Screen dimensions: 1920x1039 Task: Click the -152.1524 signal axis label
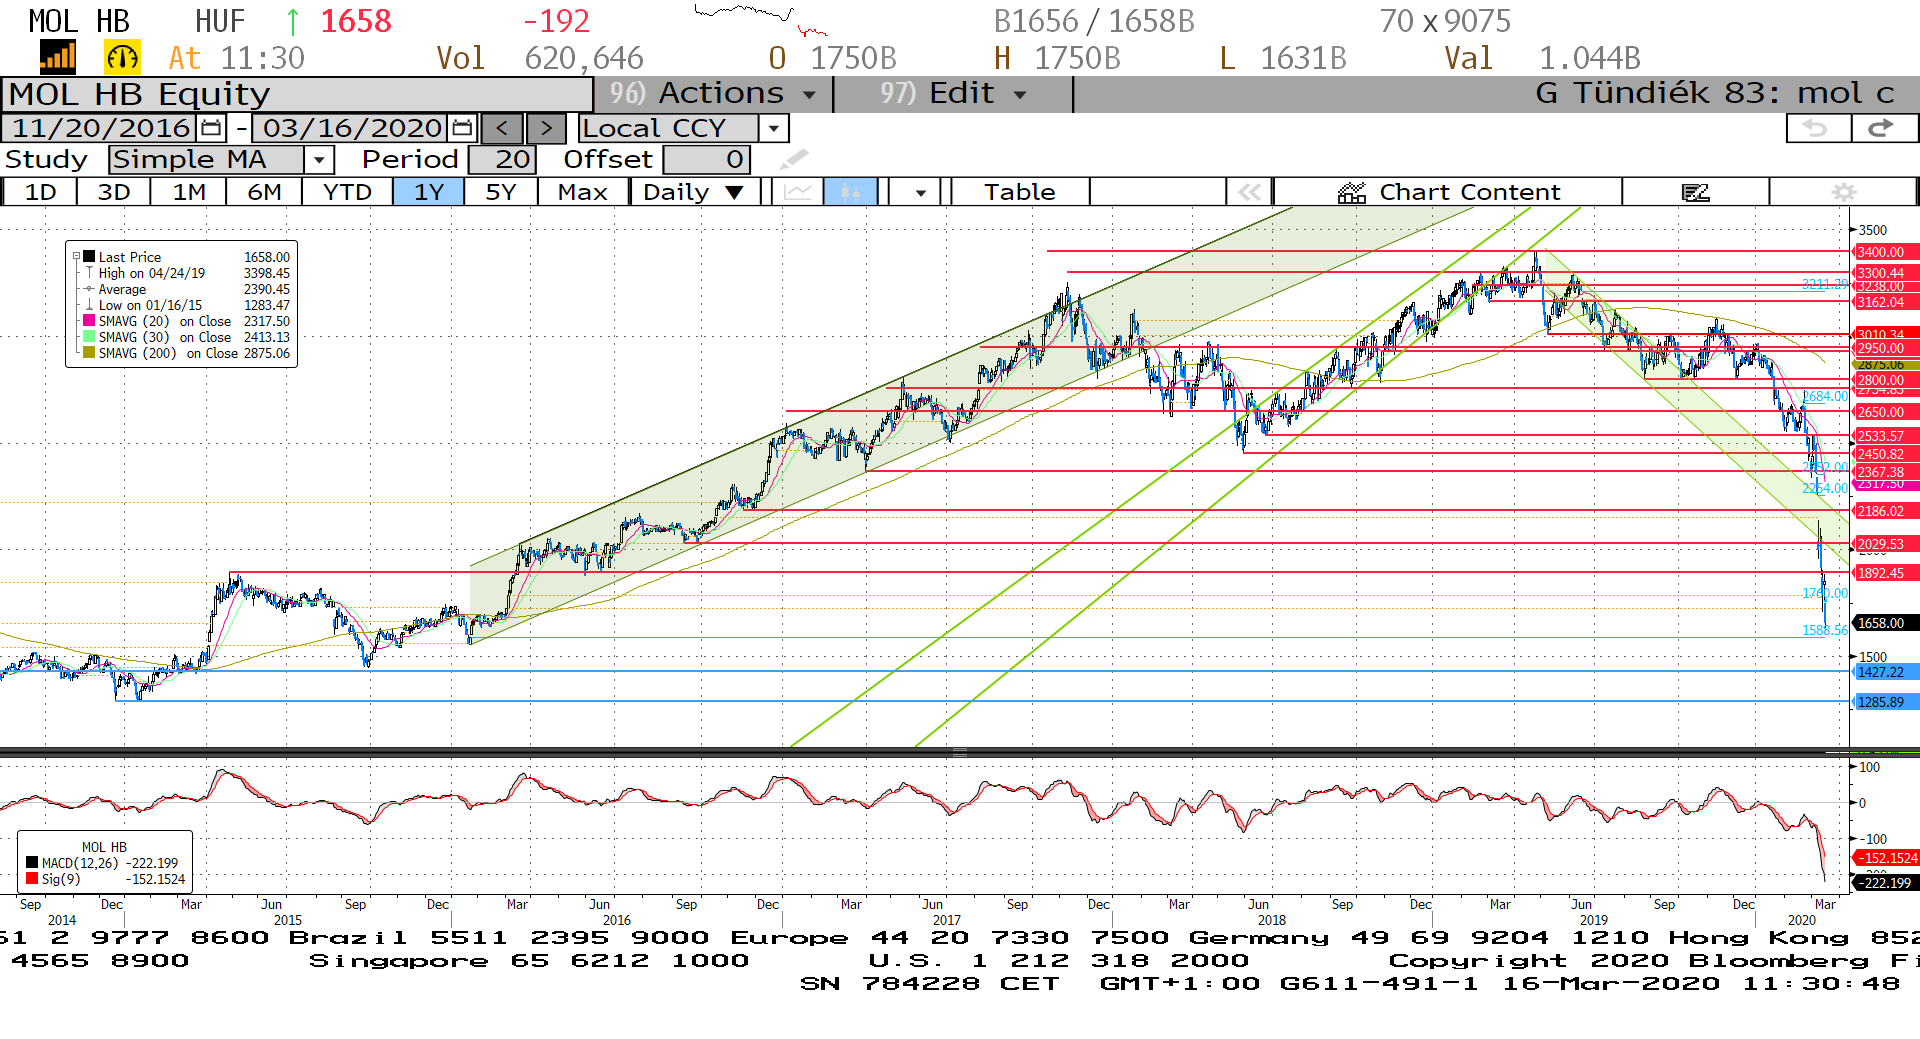click(x=1886, y=858)
